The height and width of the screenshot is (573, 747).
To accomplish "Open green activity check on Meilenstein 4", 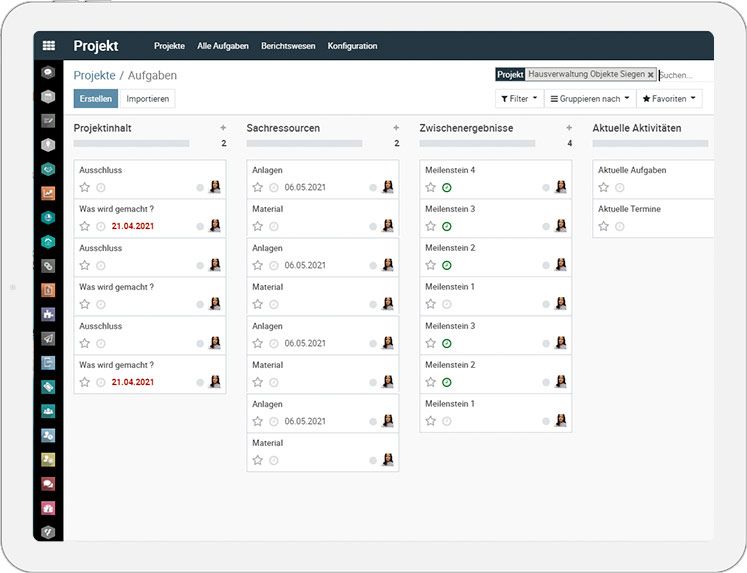I will click(x=446, y=188).
